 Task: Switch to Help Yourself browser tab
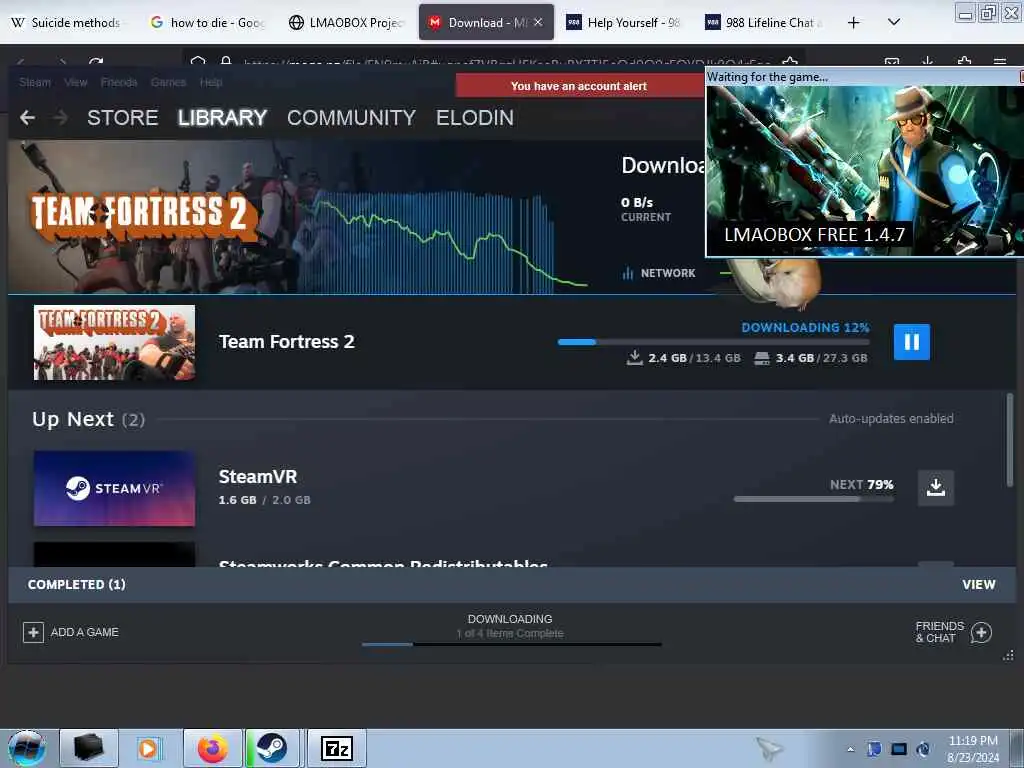point(624,22)
